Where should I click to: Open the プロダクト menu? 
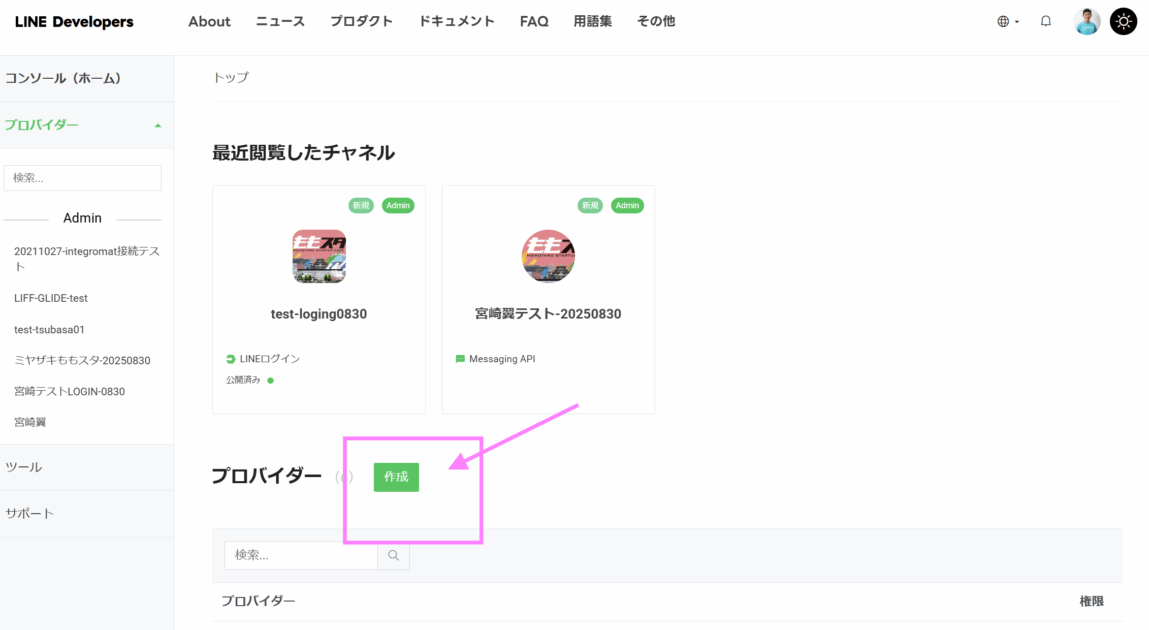coord(361,22)
